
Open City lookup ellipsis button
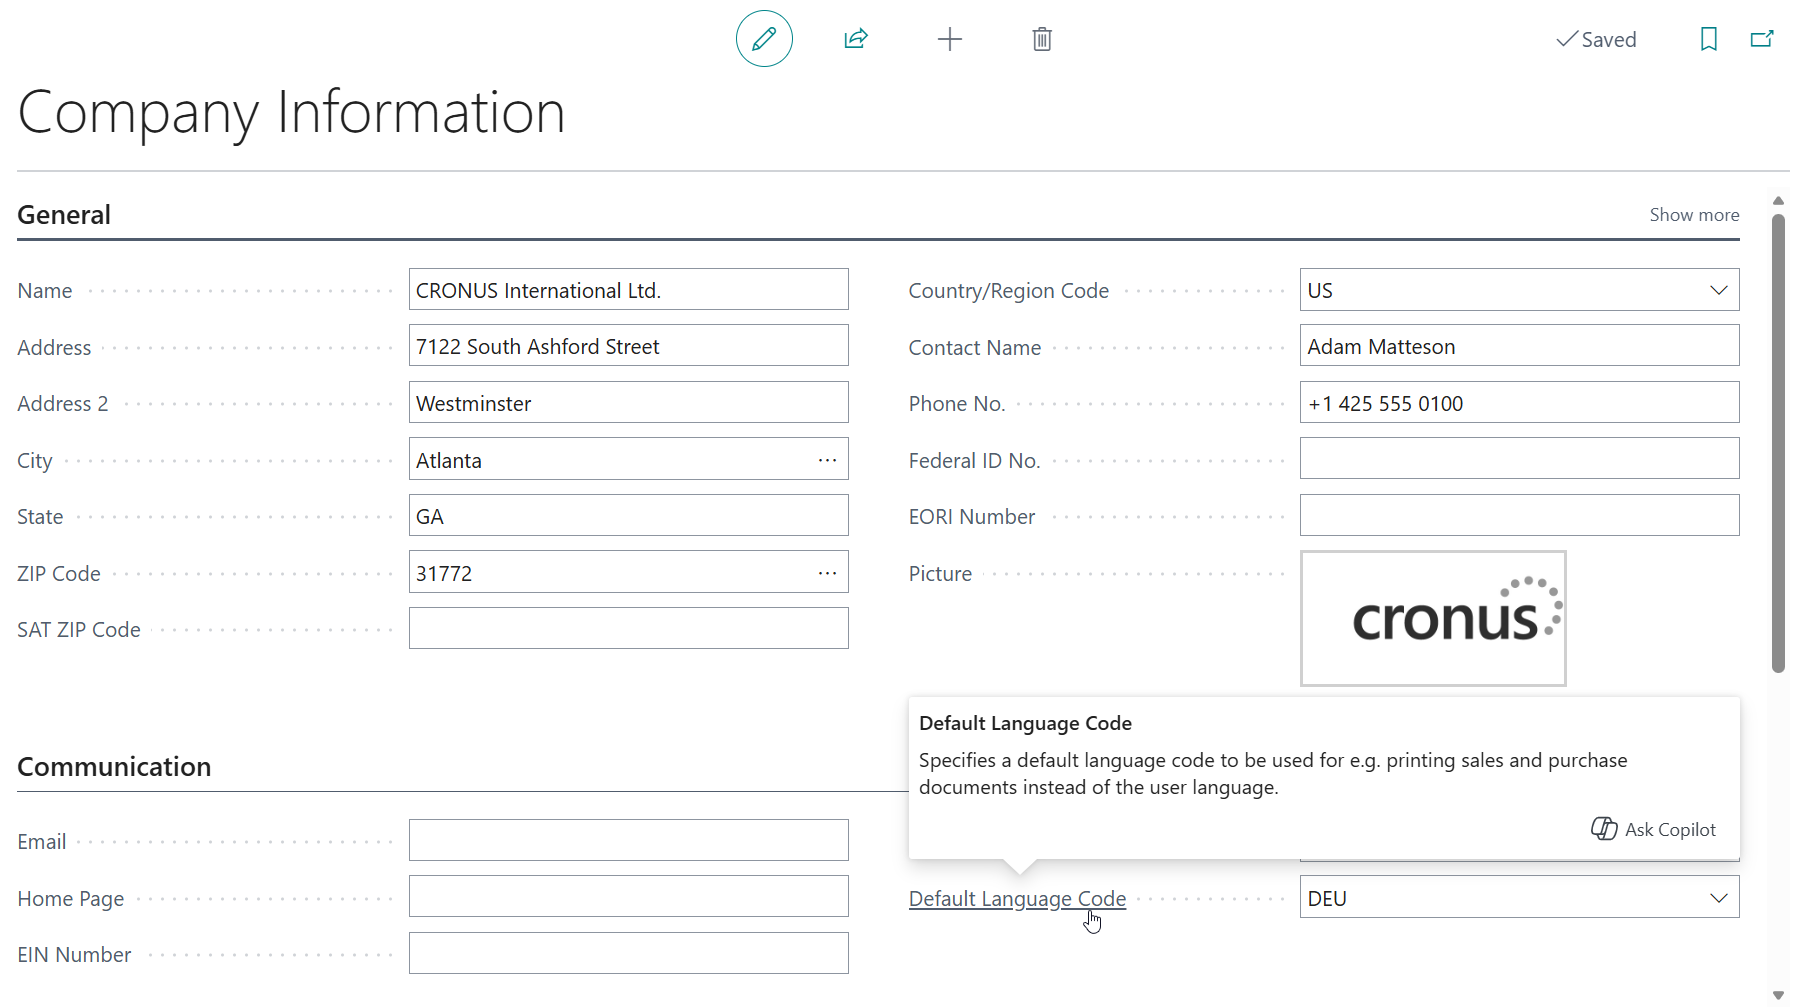tap(827, 460)
